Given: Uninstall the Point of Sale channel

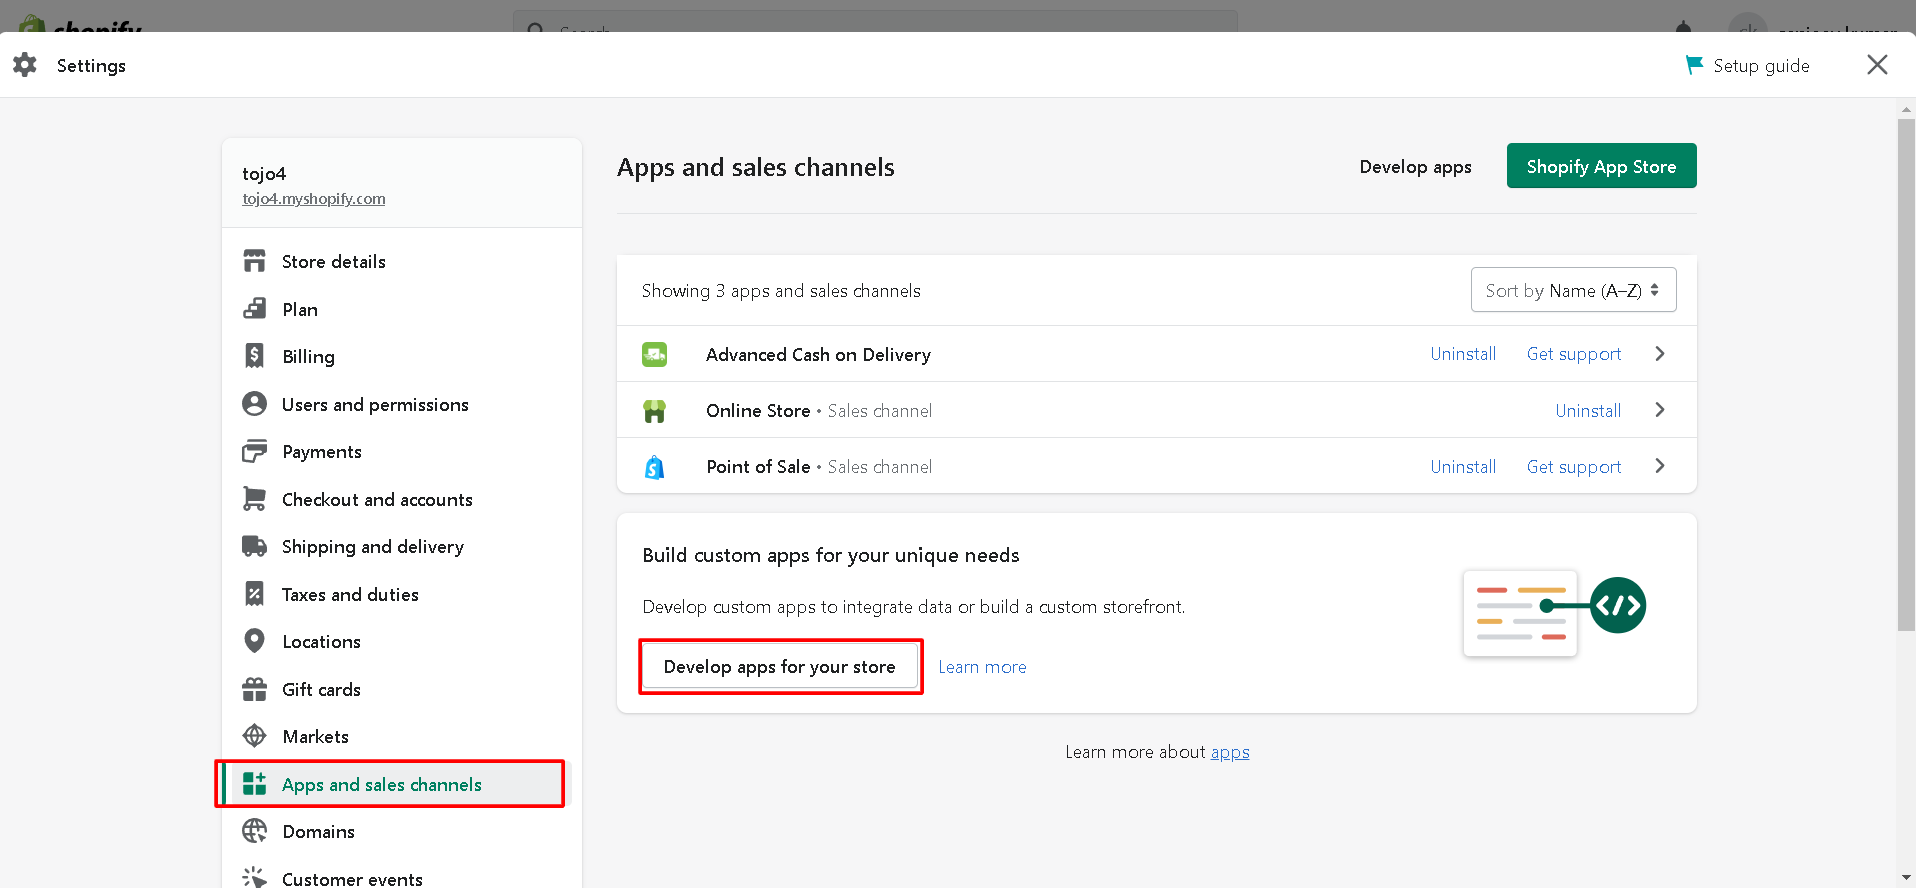Looking at the screenshot, I should click(x=1463, y=467).
